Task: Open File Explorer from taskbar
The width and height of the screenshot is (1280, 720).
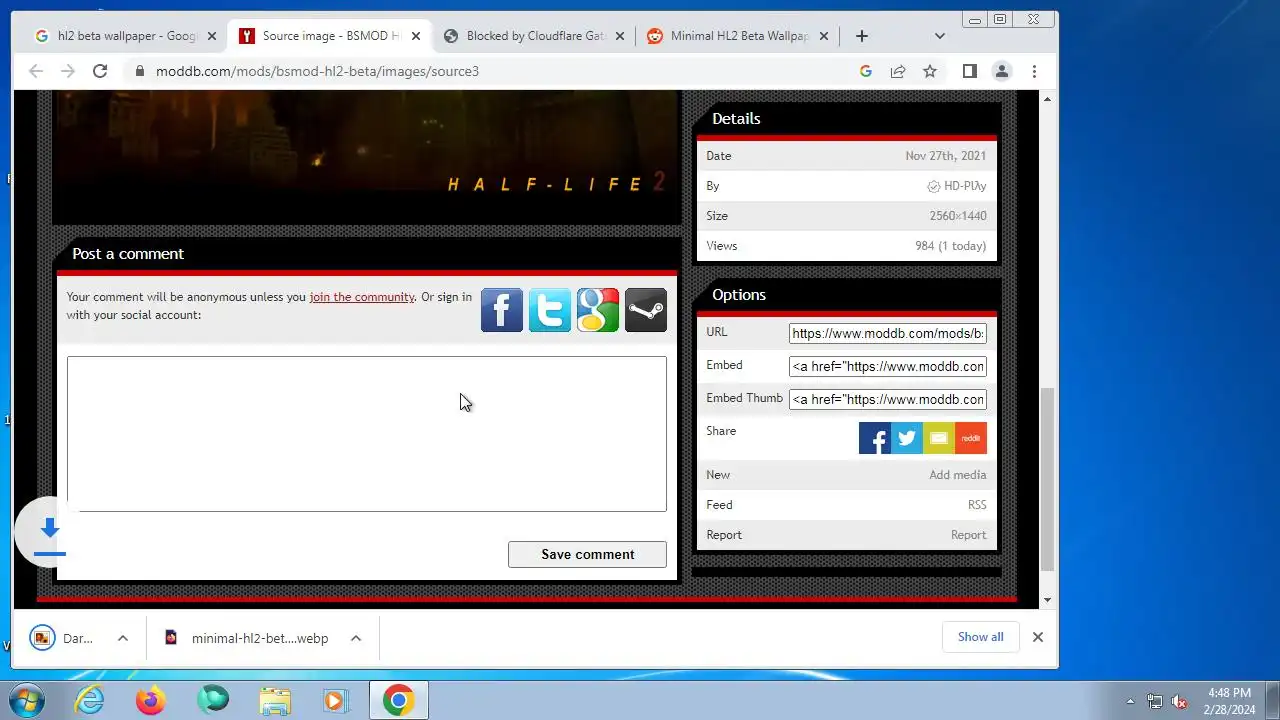Action: (275, 700)
